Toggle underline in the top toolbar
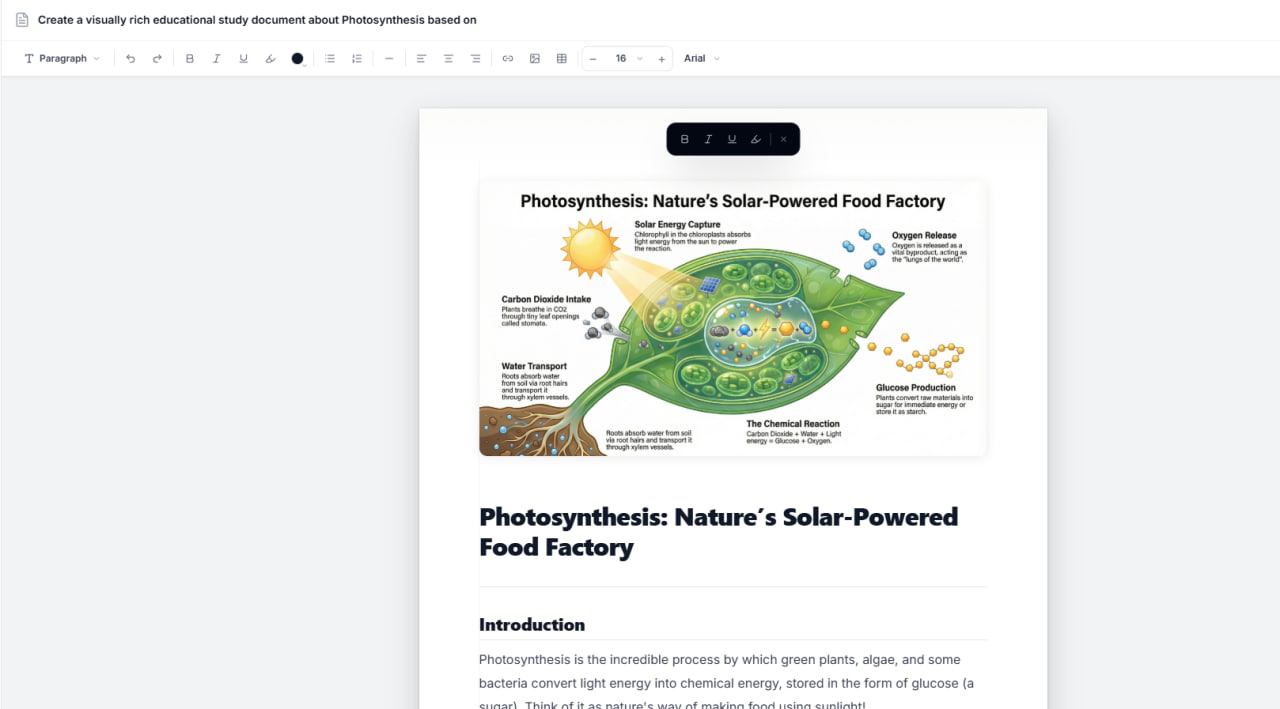Image resolution: width=1280 pixels, height=709 pixels. coord(243,59)
